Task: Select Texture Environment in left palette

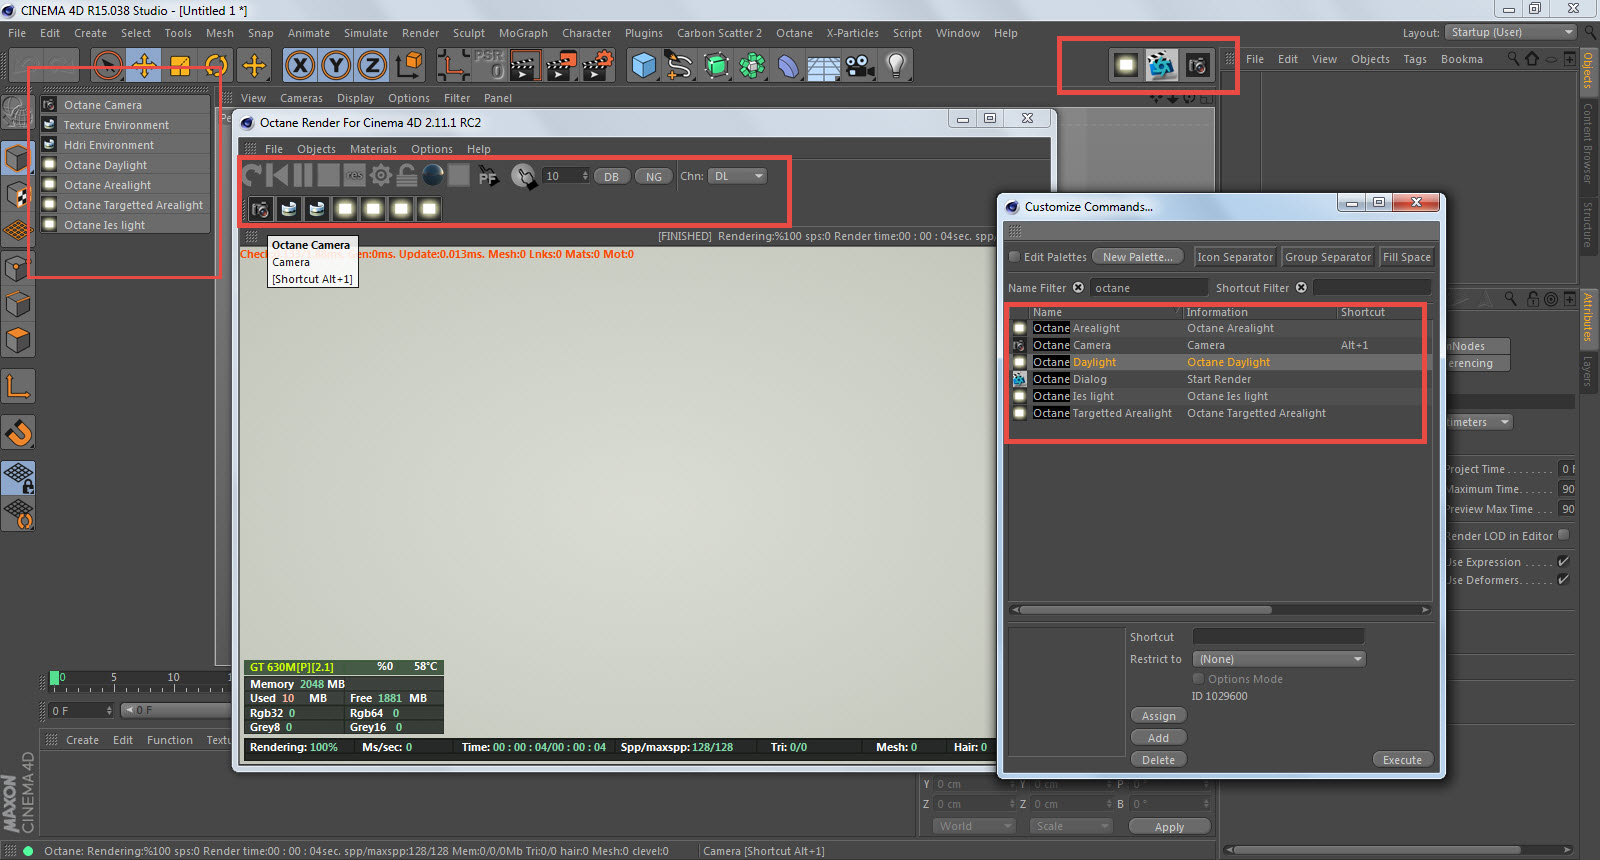Action: [x=125, y=125]
